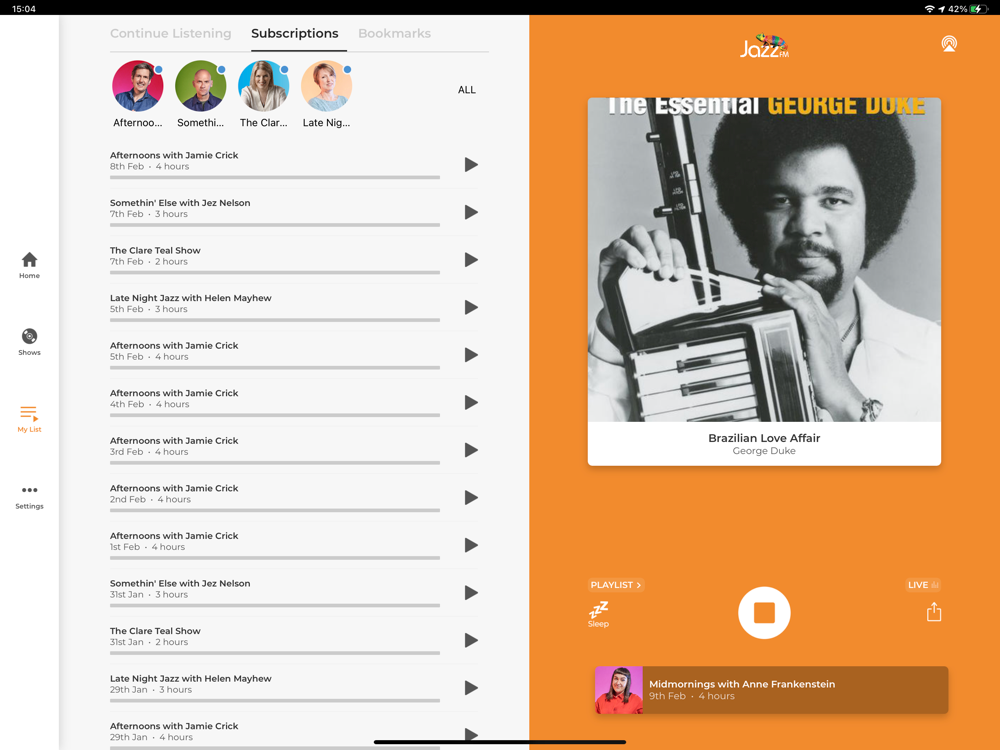Play Afternoons with Jamie Crick 2nd Feb
Image resolution: width=1000 pixels, height=750 pixels.
[471, 497]
